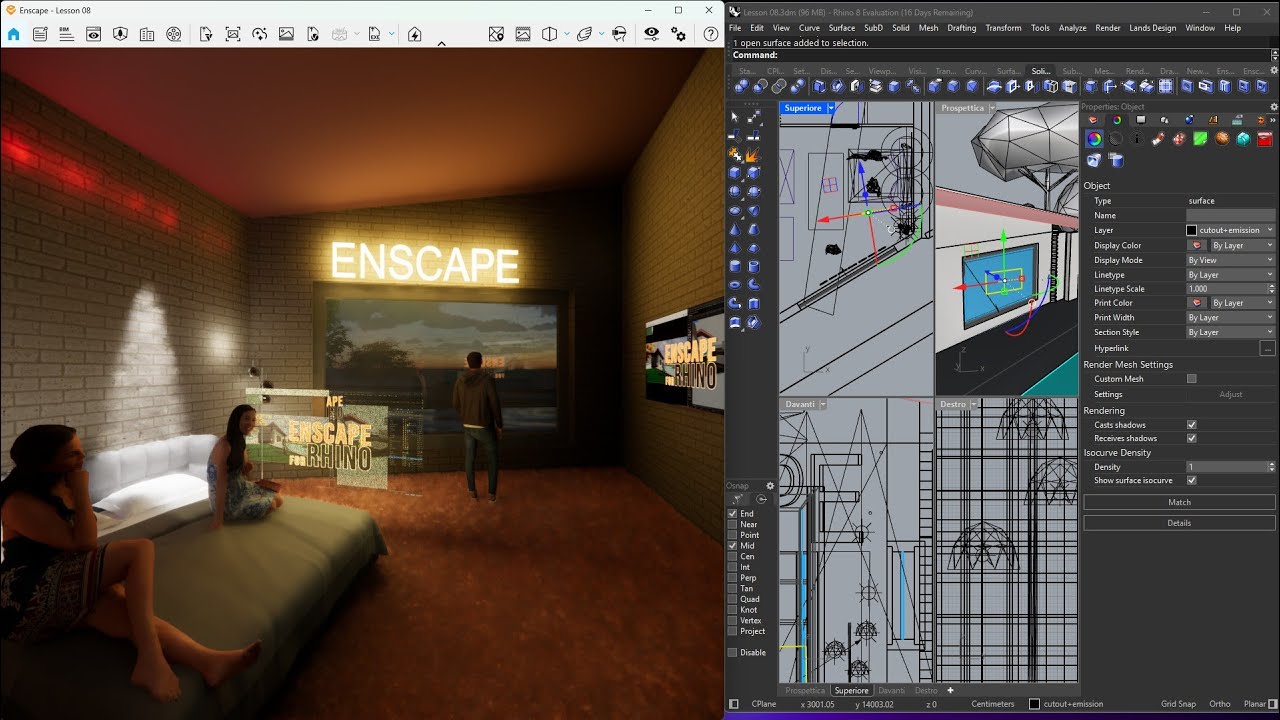Toggle Grid Snap in status bar

(x=1178, y=704)
